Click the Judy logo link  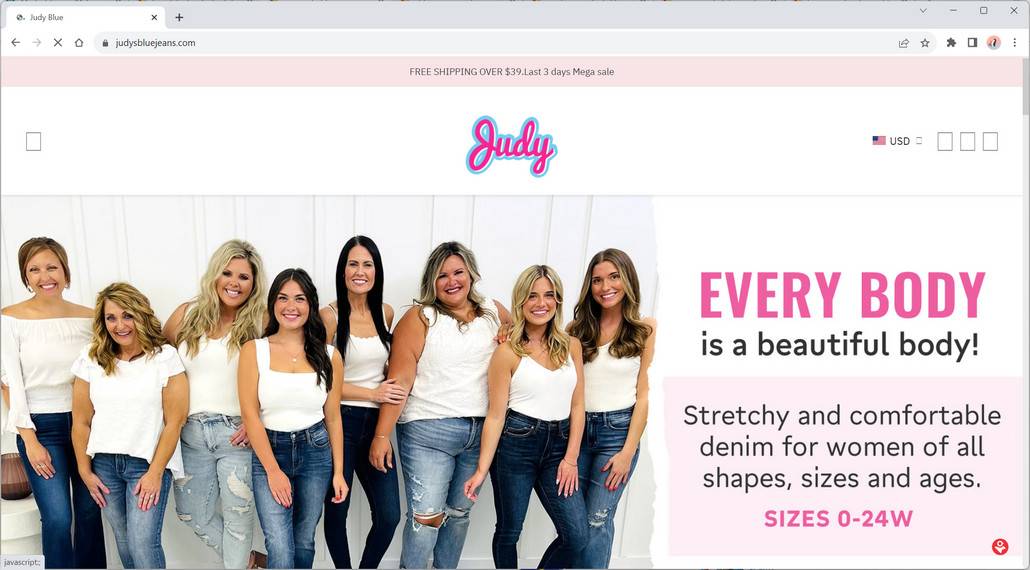tap(512, 146)
